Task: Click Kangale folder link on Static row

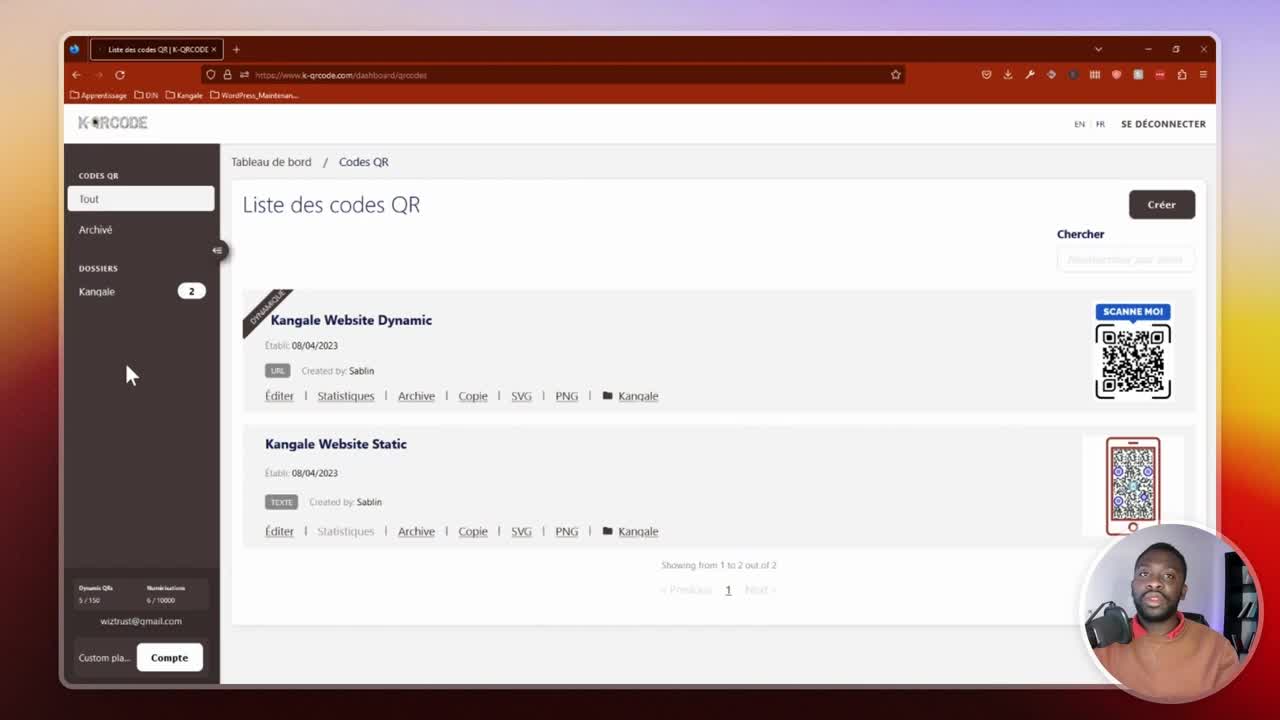Action: [x=638, y=531]
